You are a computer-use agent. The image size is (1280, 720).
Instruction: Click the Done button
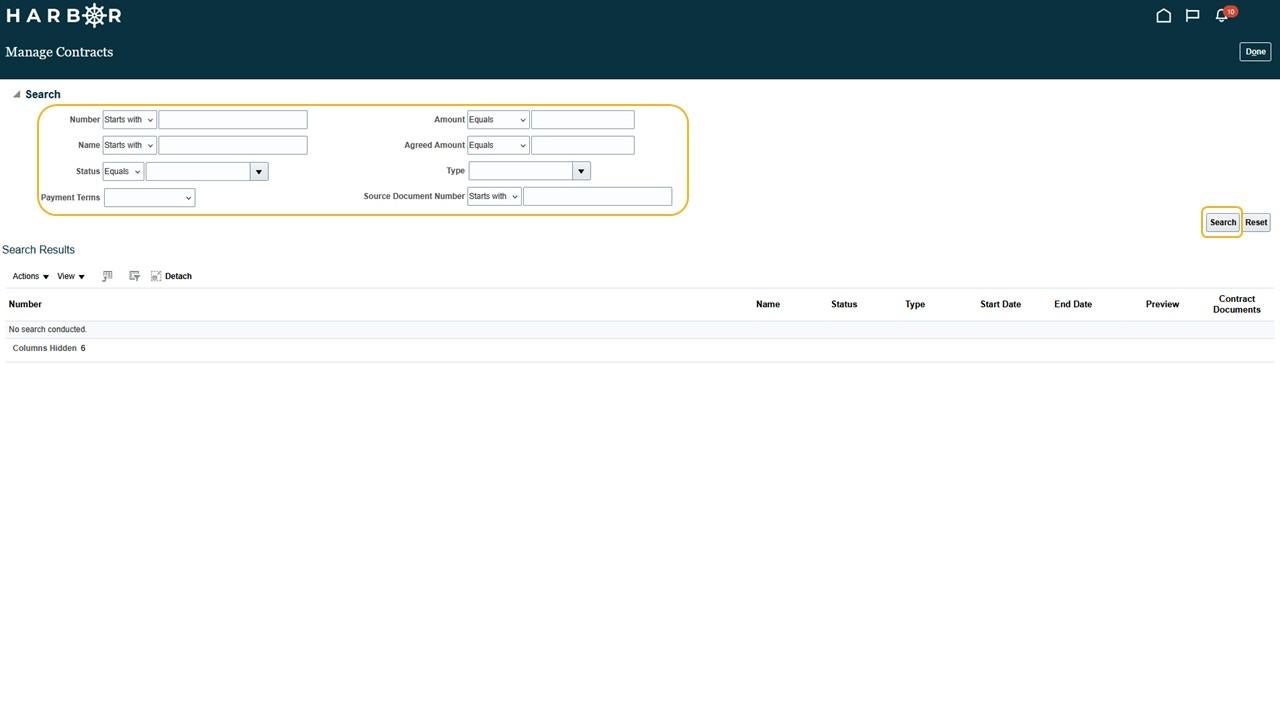click(x=1255, y=52)
